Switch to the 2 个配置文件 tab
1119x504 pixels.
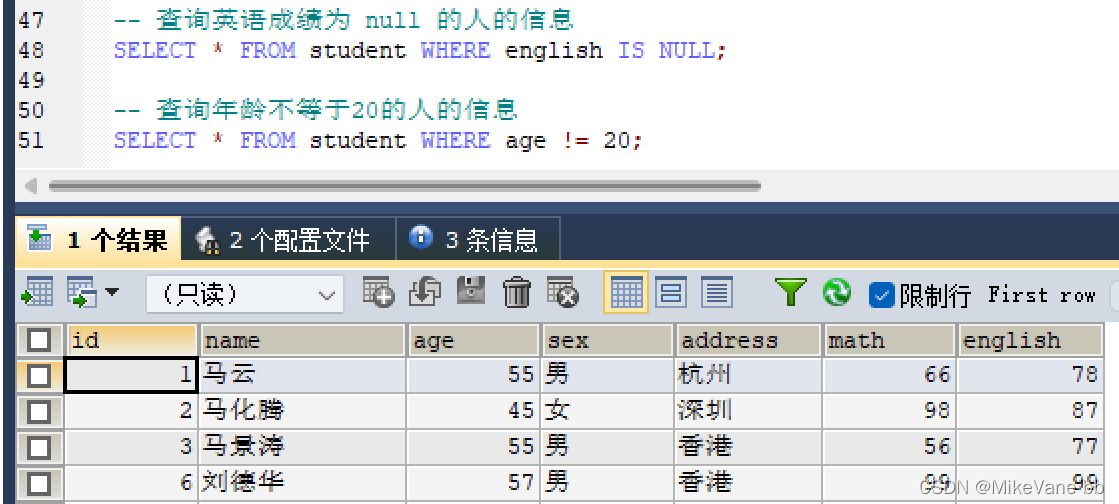288,239
